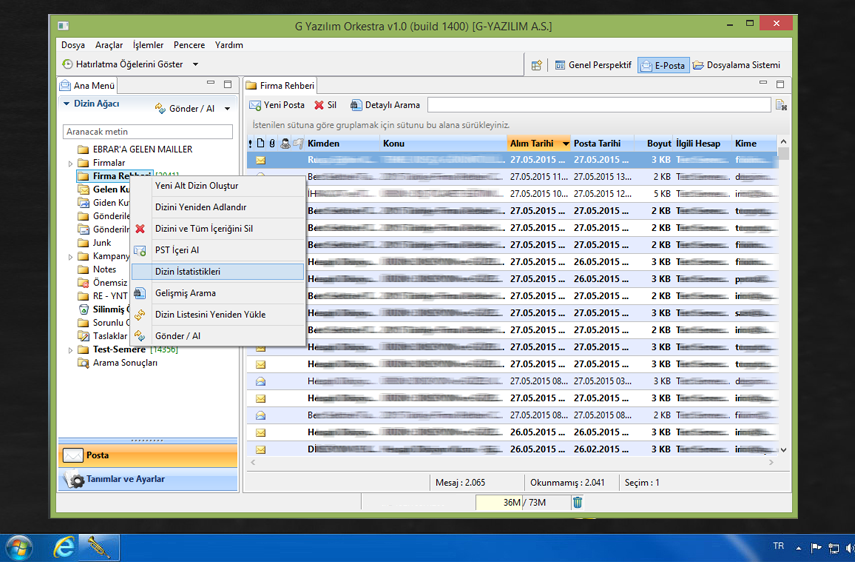
Task: Click Gönder / Al in tree header
Action: pos(185,108)
